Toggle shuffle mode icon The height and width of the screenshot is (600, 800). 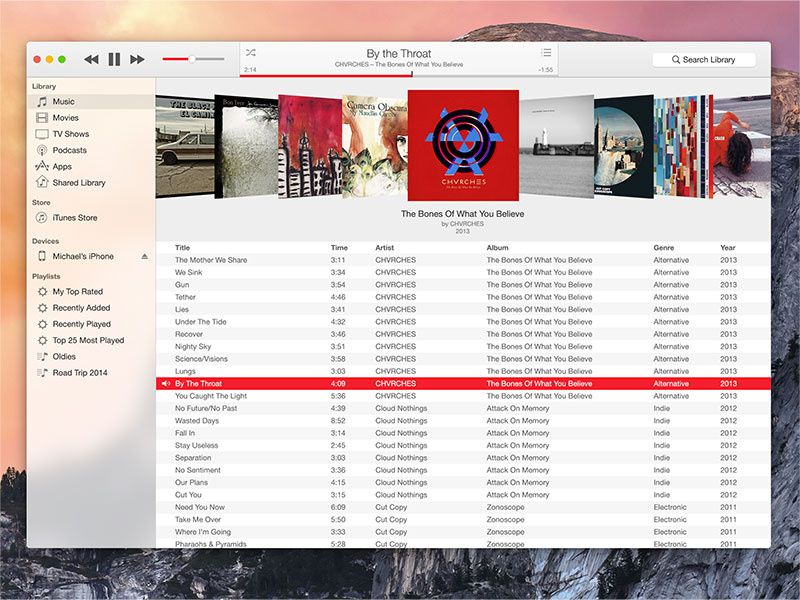(x=251, y=53)
